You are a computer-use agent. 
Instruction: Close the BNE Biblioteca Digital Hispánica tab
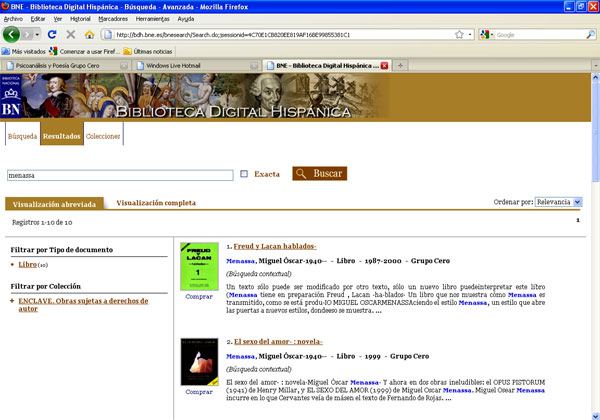(x=385, y=66)
